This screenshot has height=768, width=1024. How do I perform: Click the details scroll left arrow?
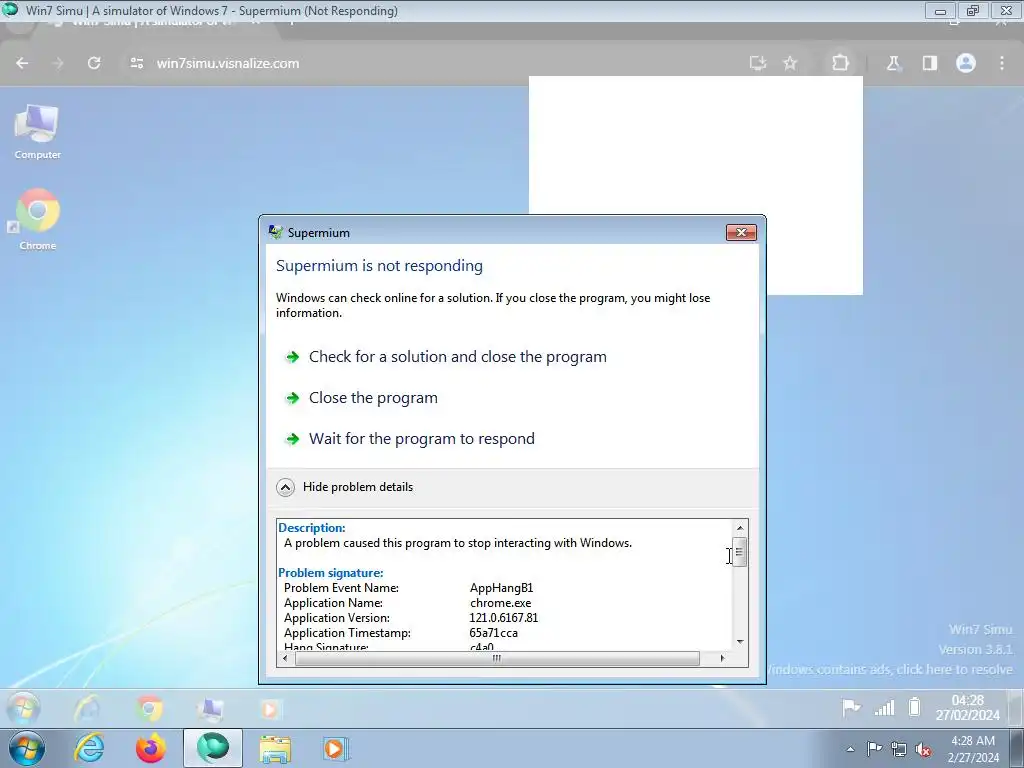[285, 658]
